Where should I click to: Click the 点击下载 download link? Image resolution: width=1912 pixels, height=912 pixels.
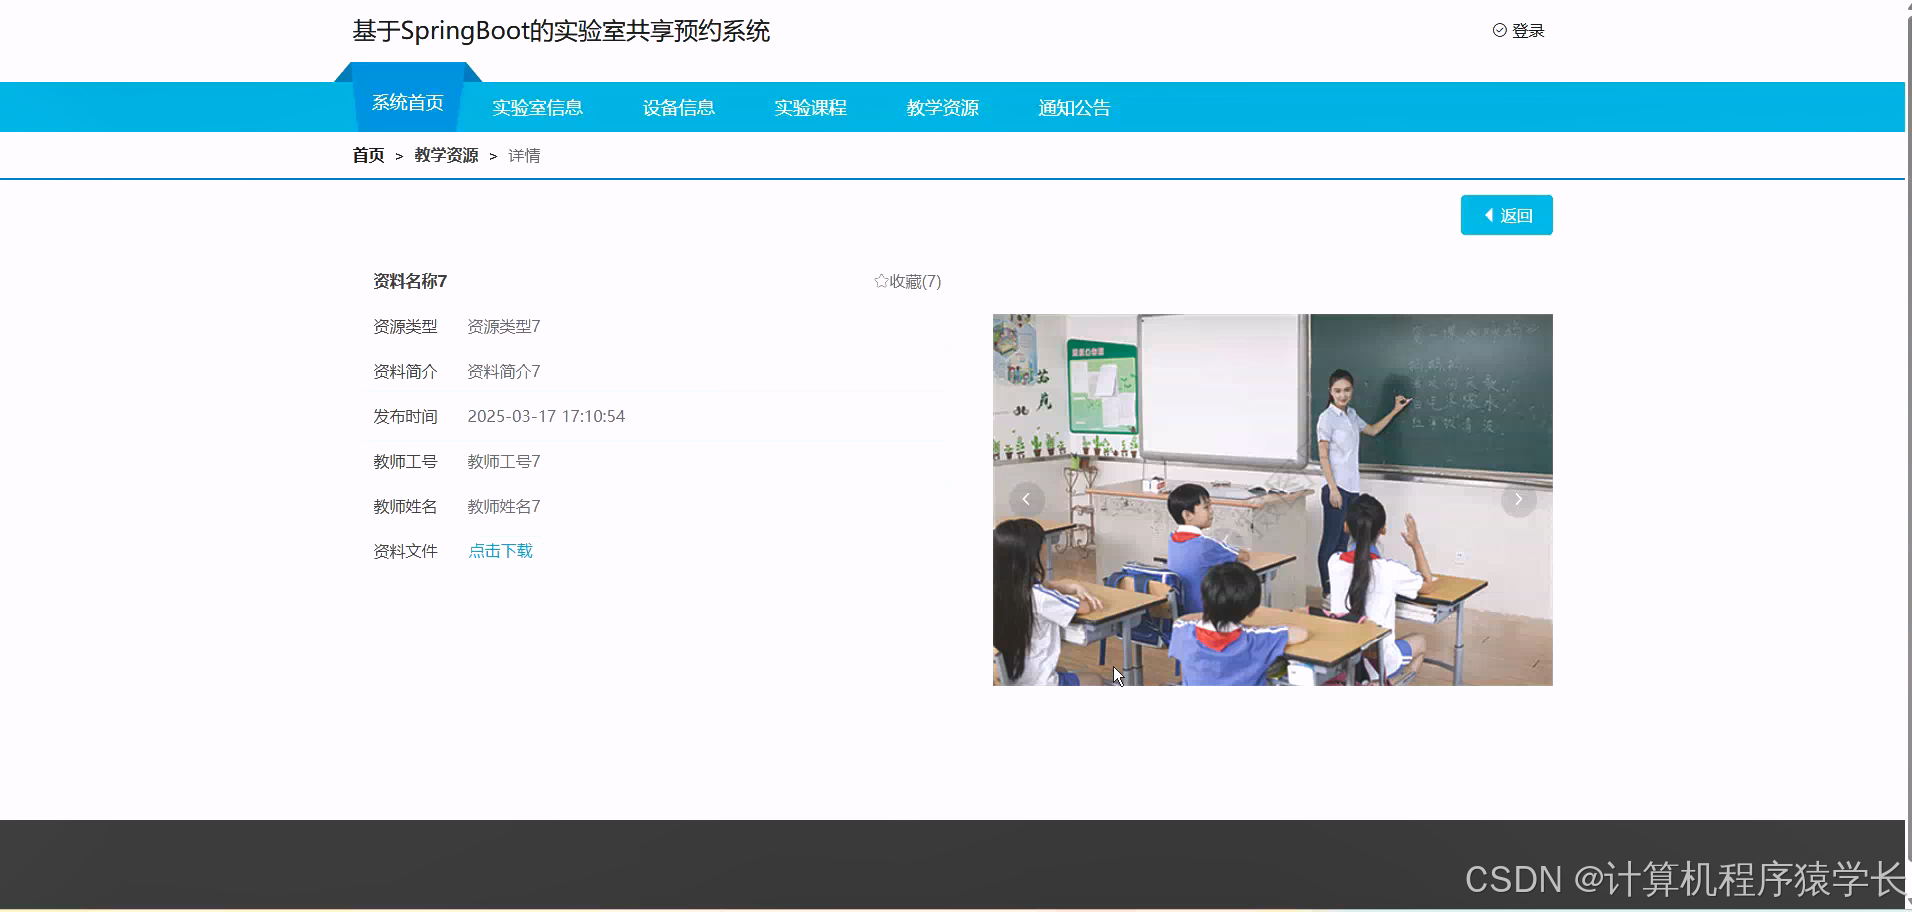(500, 550)
